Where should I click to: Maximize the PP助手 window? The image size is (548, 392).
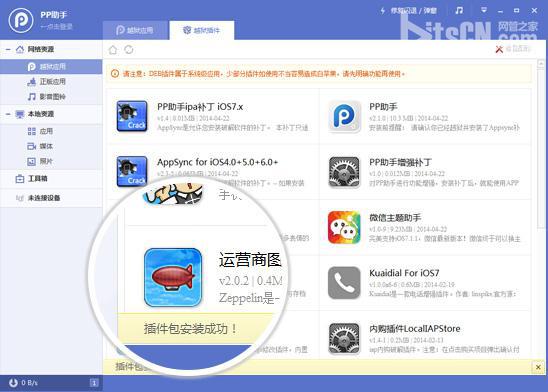517,10
